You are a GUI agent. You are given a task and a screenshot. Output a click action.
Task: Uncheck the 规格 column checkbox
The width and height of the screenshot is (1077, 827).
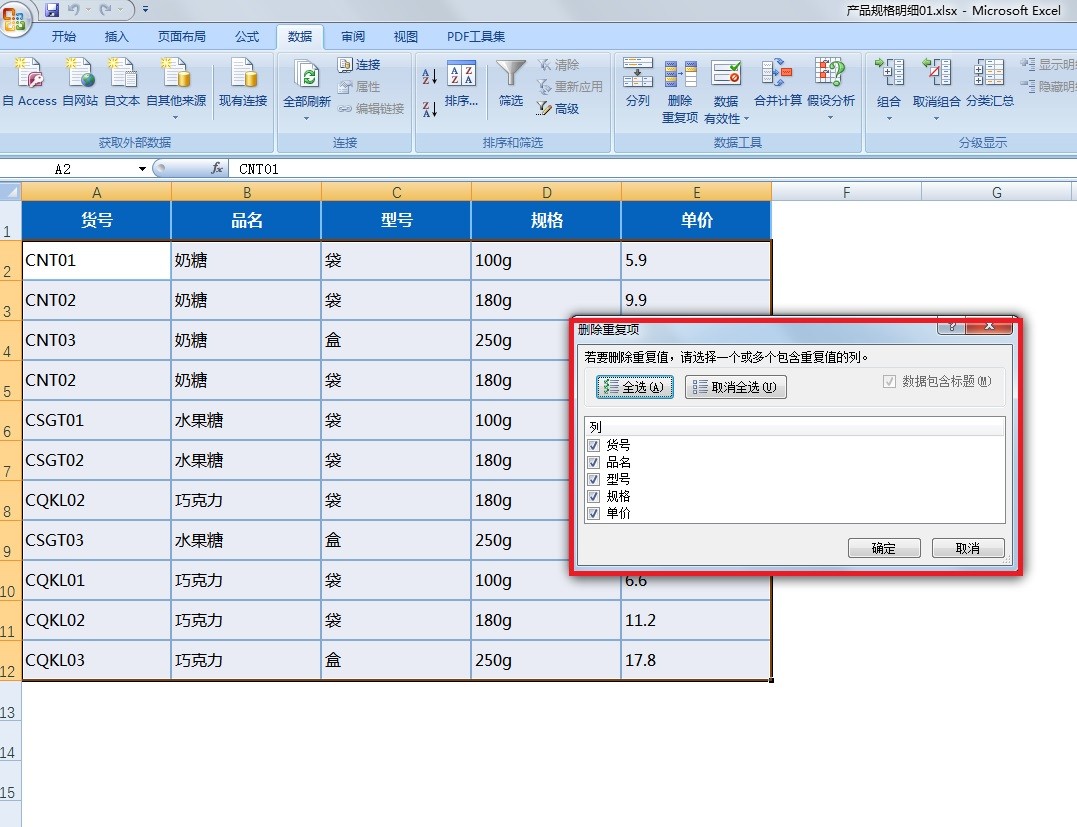point(593,496)
